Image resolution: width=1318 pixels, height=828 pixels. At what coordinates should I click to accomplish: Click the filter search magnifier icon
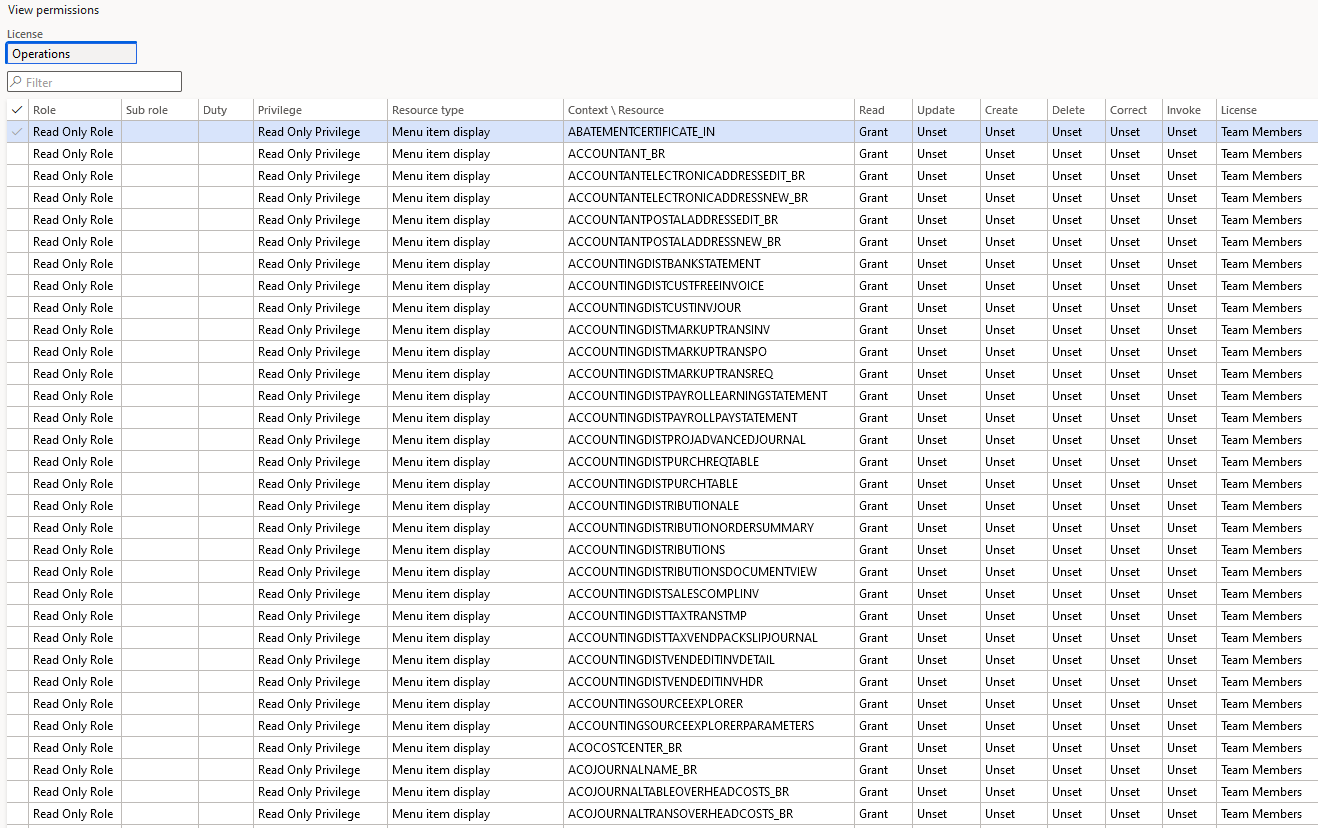(x=17, y=82)
